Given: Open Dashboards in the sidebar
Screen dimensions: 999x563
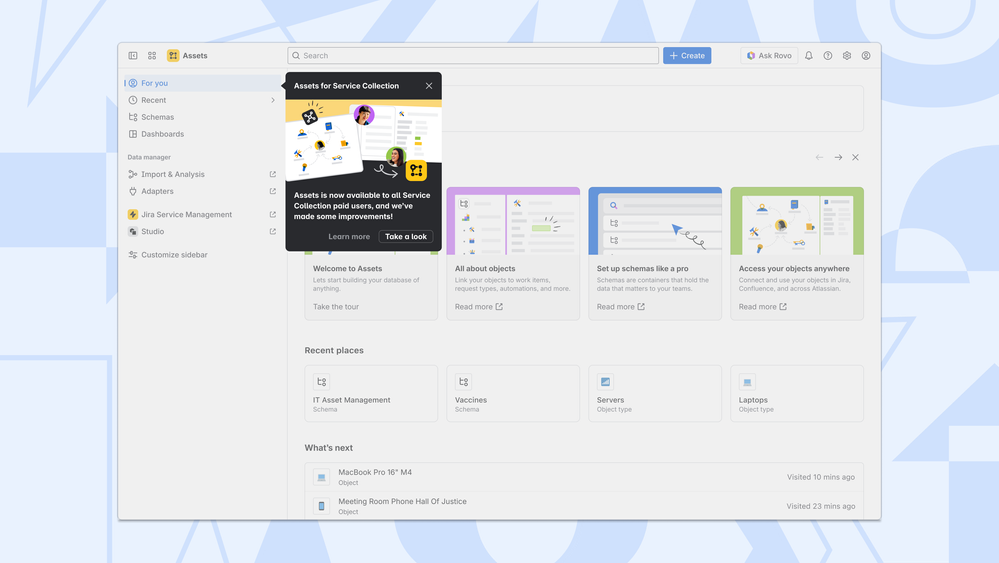Looking at the screenshot, I should (x=162, y=134).
